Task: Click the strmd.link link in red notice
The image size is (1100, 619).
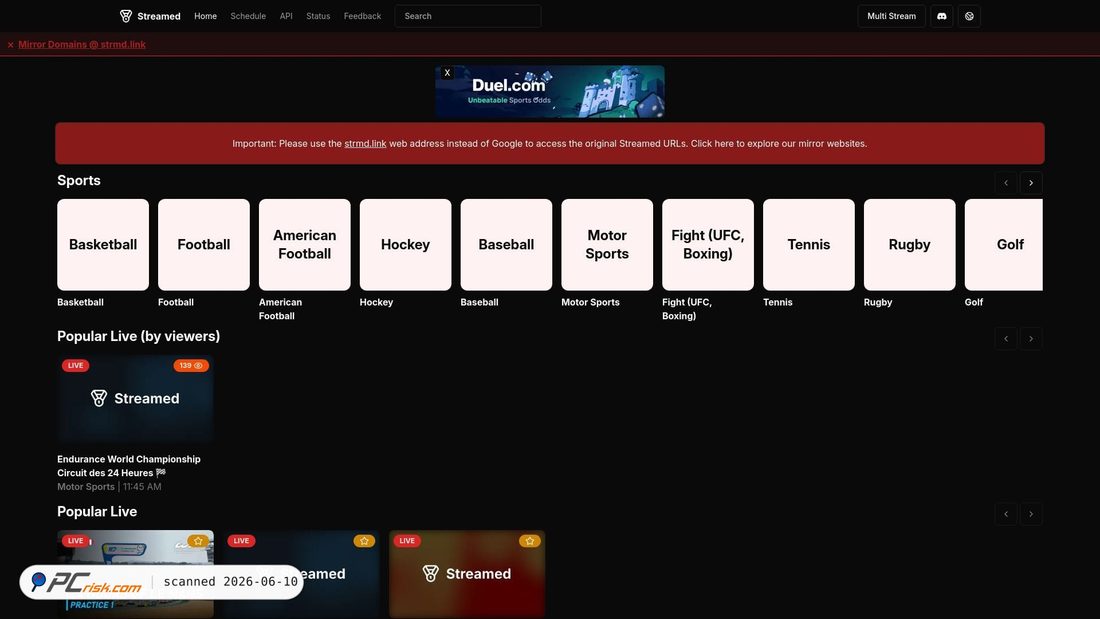Action: [x=365, y=144]
